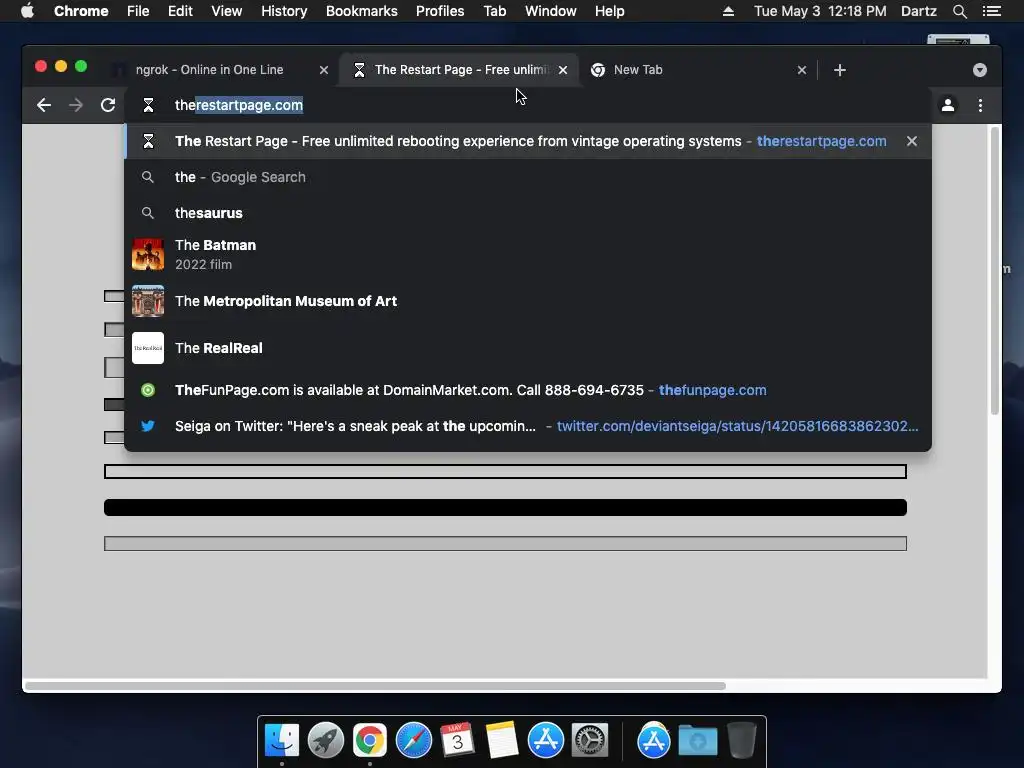Choose the 'thesaurus' search suggestion
This screenshot has width=1024, height=768.
(x=528, y=213)
